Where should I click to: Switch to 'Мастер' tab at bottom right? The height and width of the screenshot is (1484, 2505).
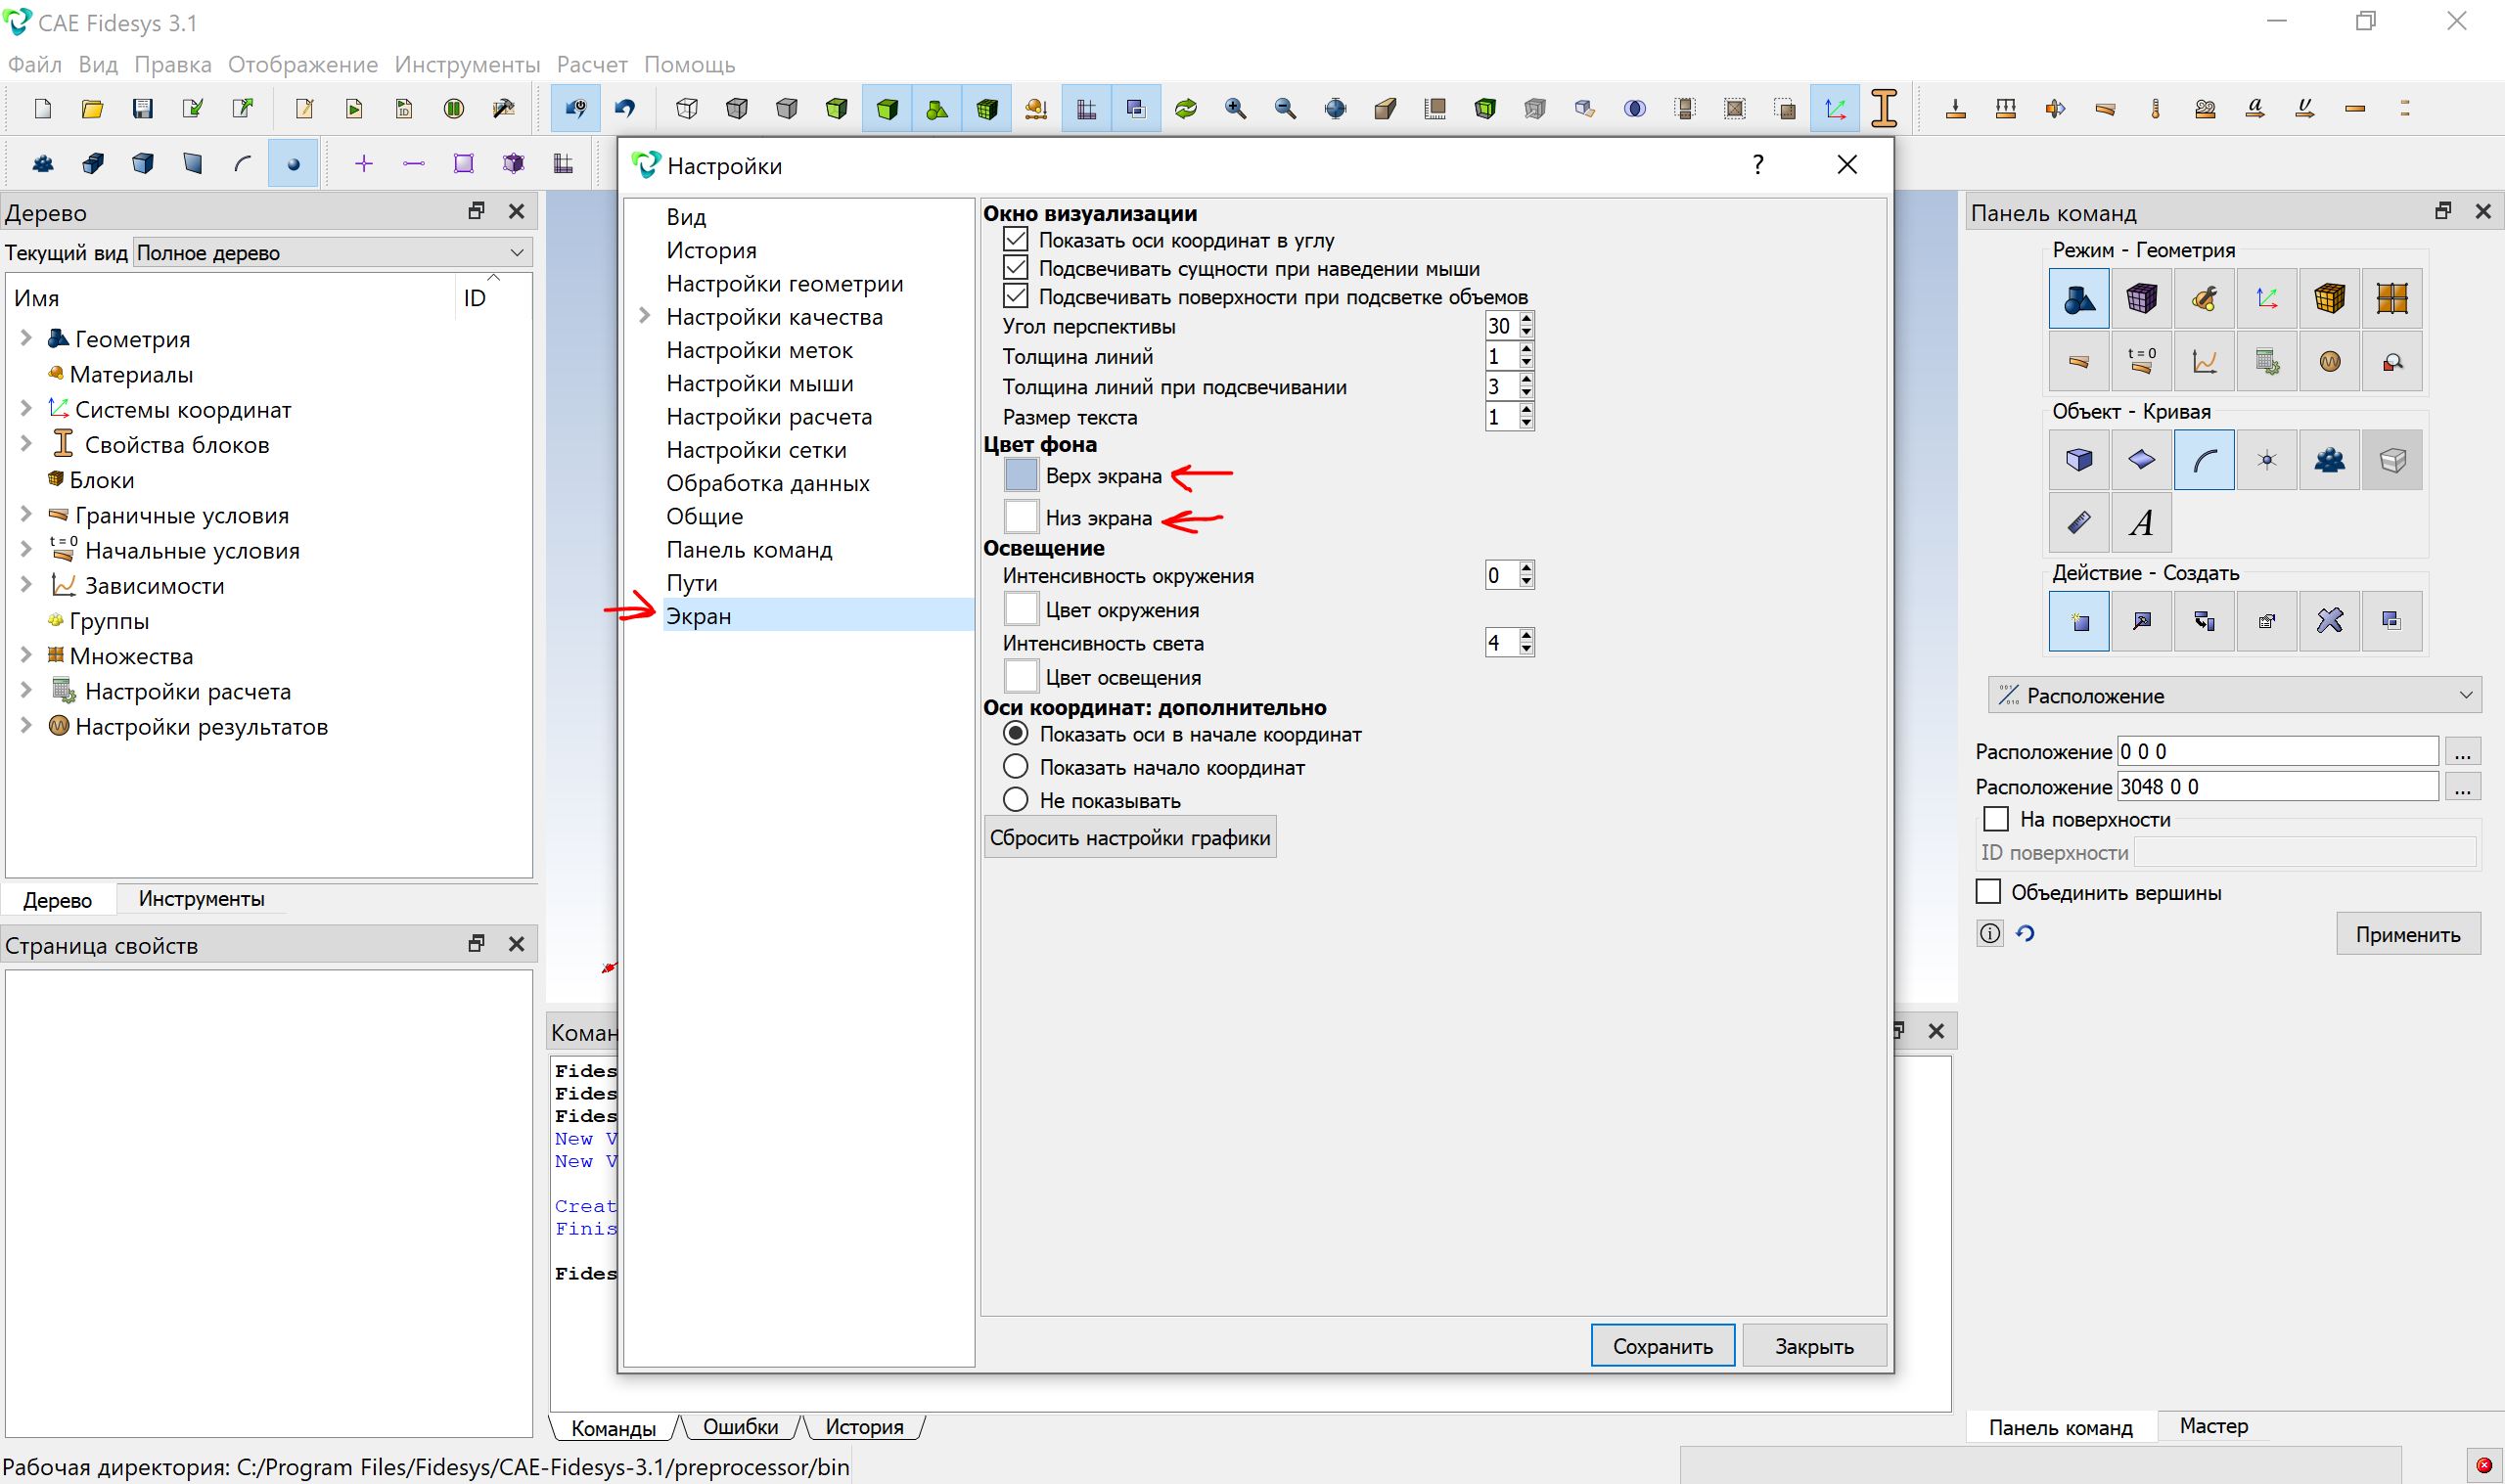coord(2213,1426)
